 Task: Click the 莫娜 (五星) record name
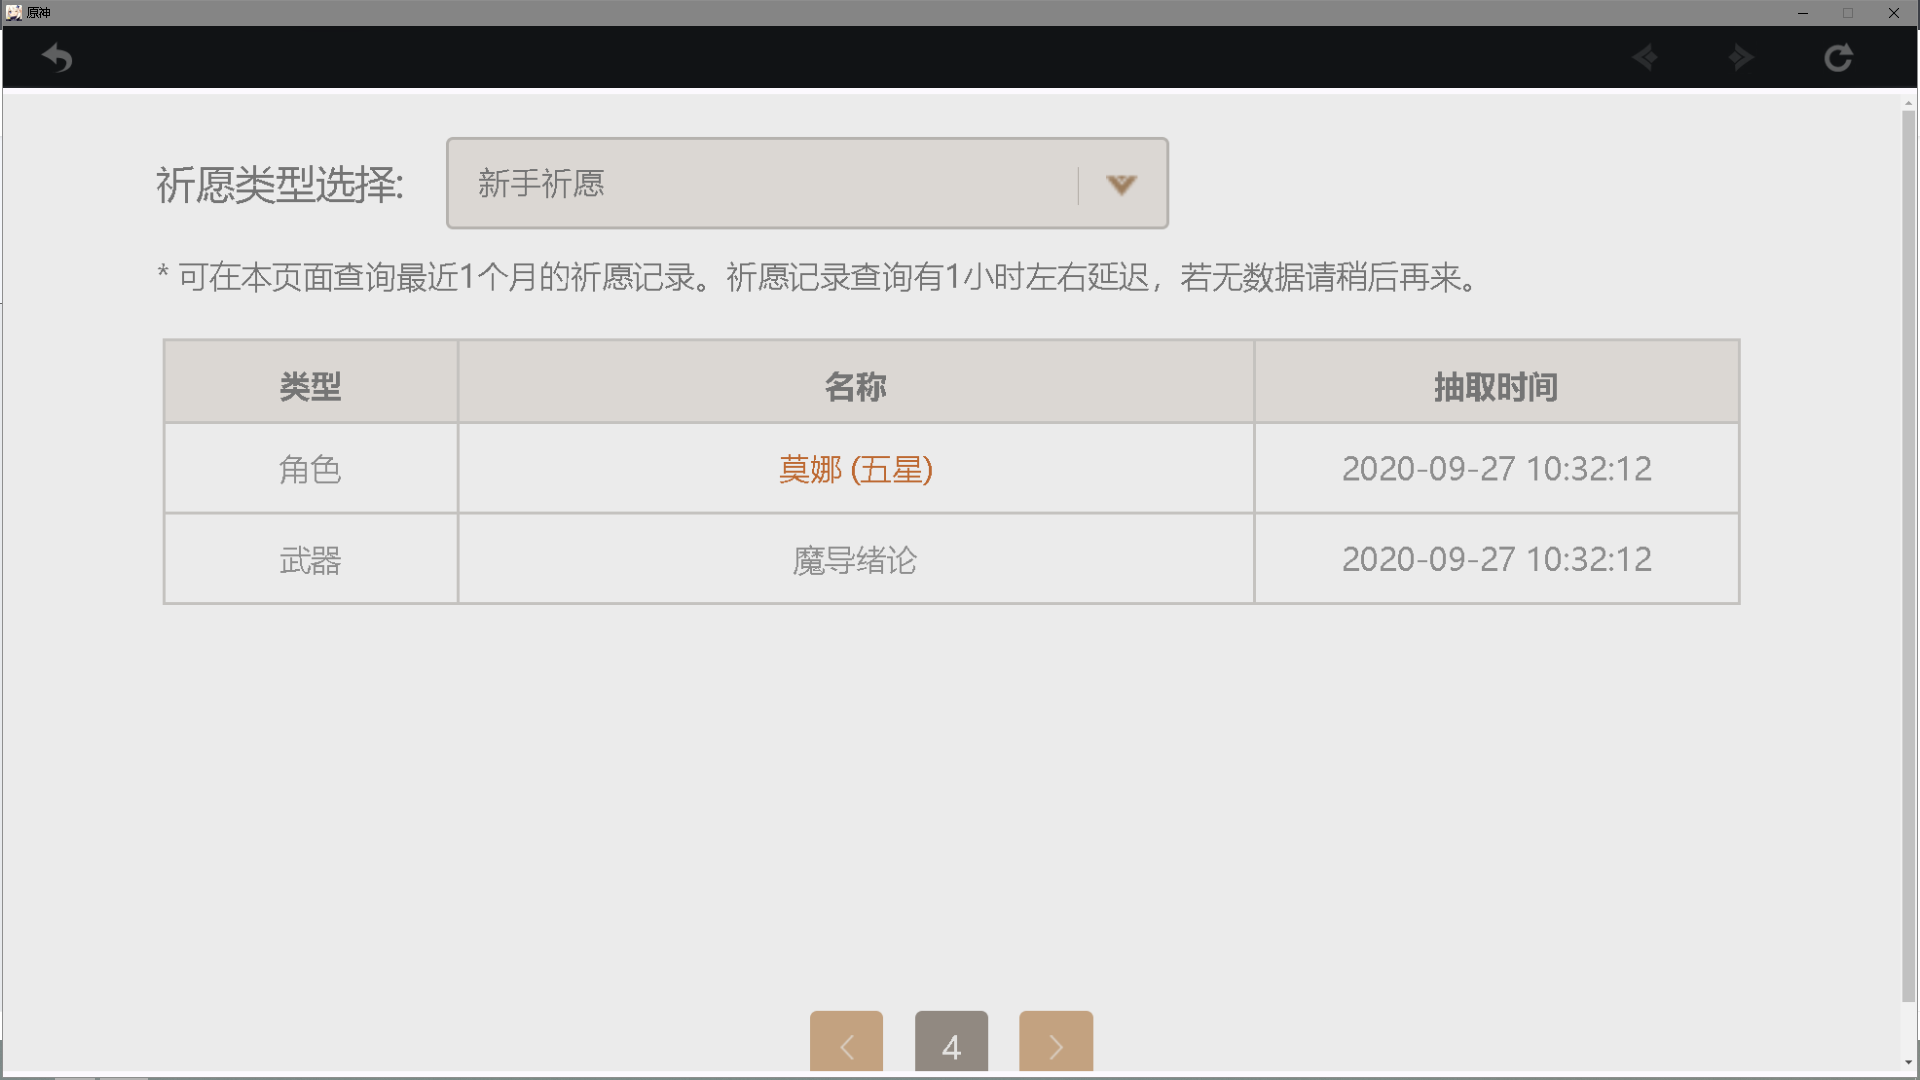tap(855, 469)
